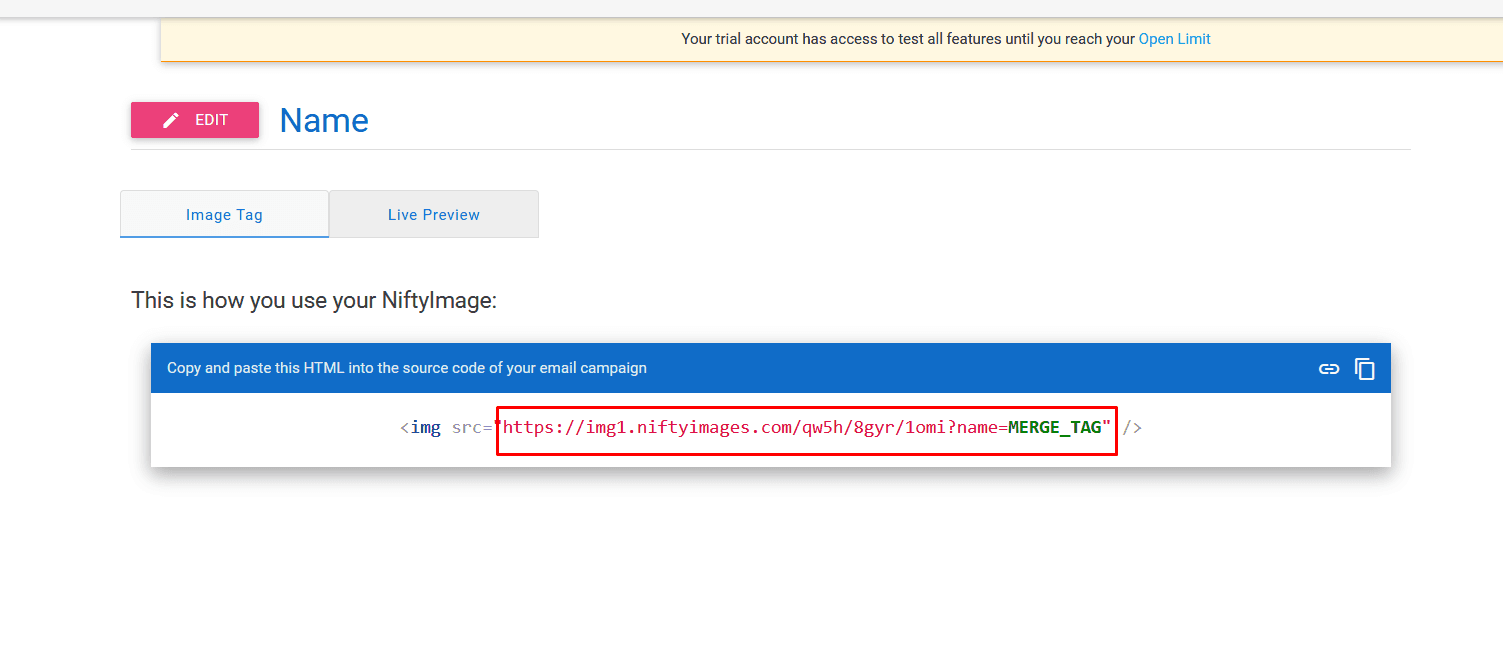This screenshot has height=659, width=1503.
Task: Click the closing /> of the image tag
Action: point(1132,428)
